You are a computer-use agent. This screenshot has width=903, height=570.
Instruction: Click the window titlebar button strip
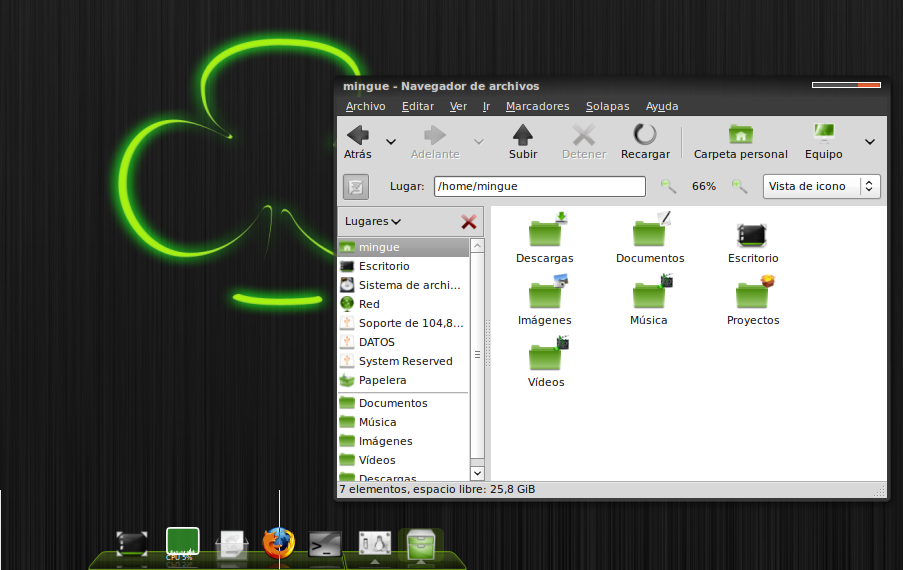(846, 85)
